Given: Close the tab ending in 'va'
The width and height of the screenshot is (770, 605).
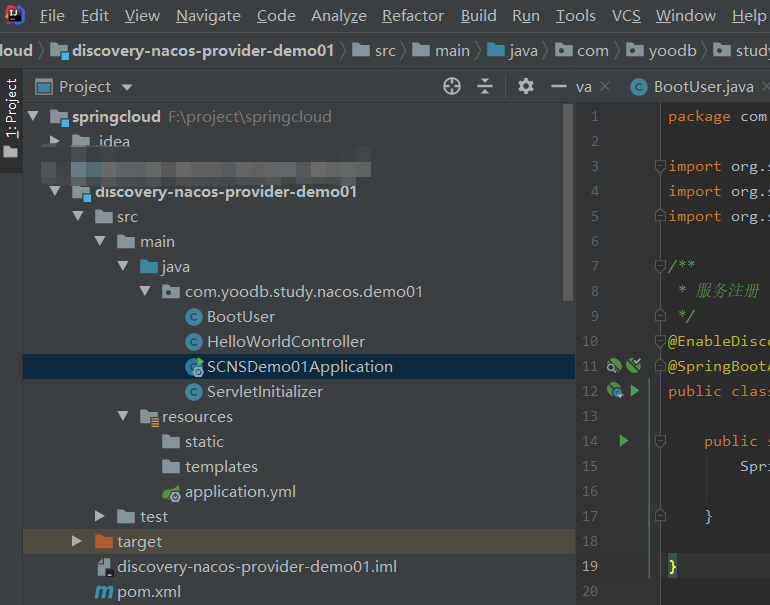Looking at the screenshot, I should (x=605, y=86).
